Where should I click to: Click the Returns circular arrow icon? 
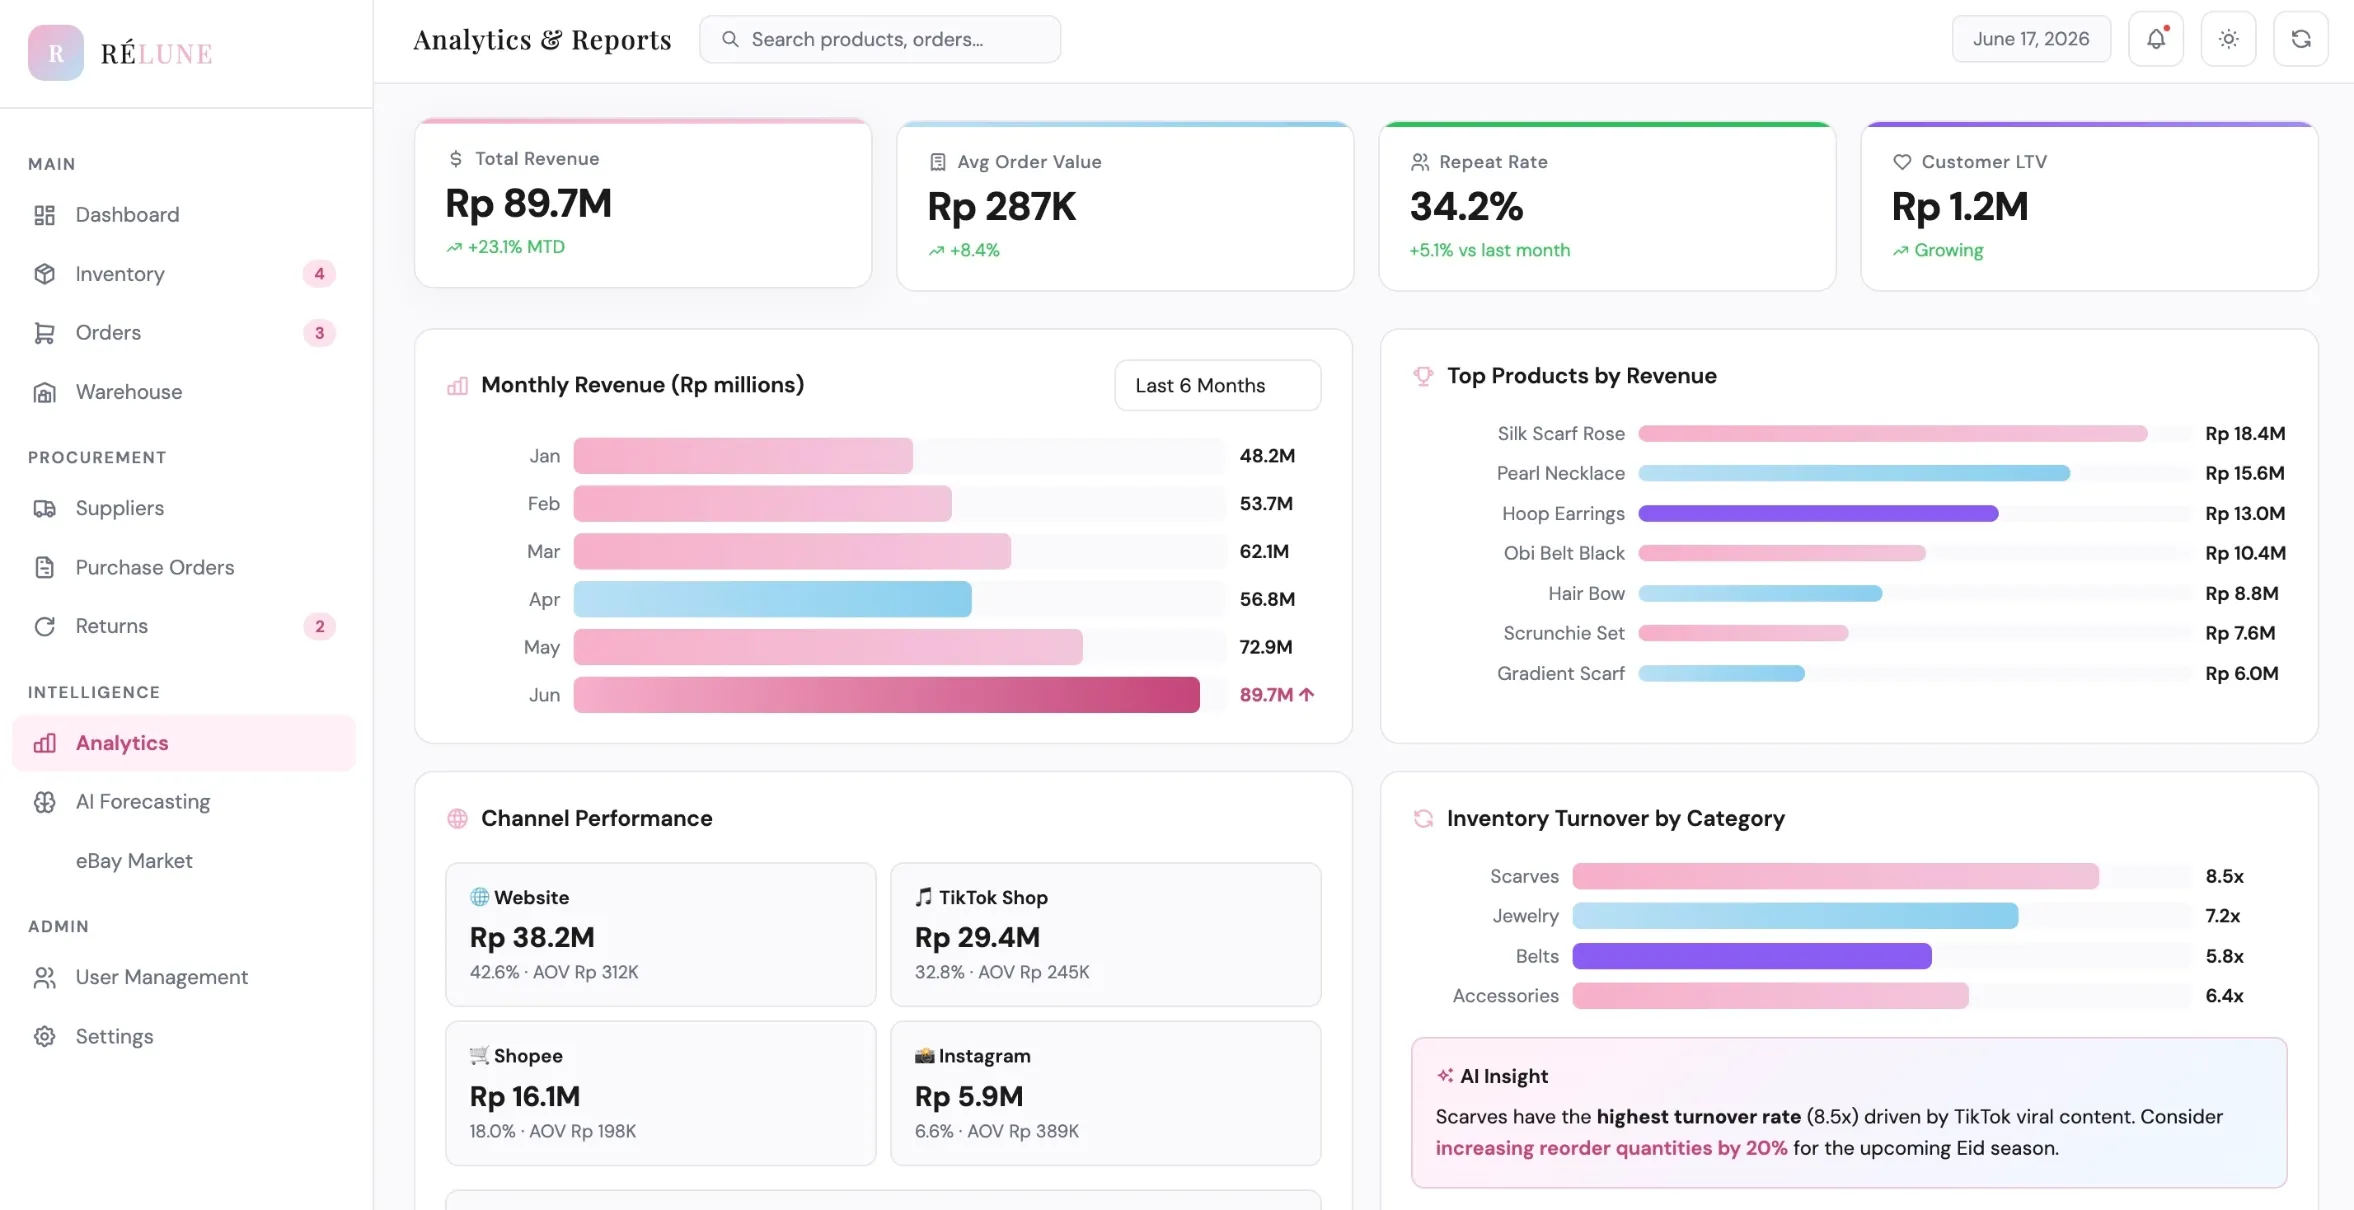(44, 626)
